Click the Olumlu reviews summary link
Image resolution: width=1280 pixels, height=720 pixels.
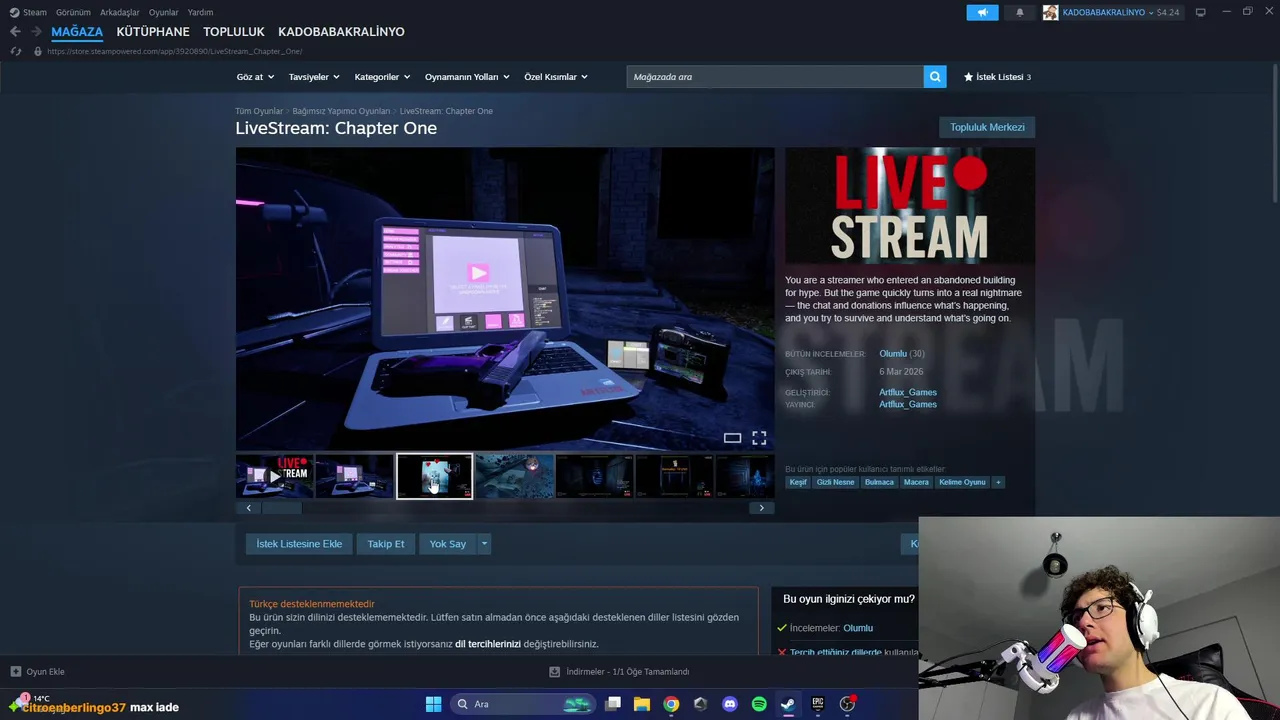pos(893,354)
